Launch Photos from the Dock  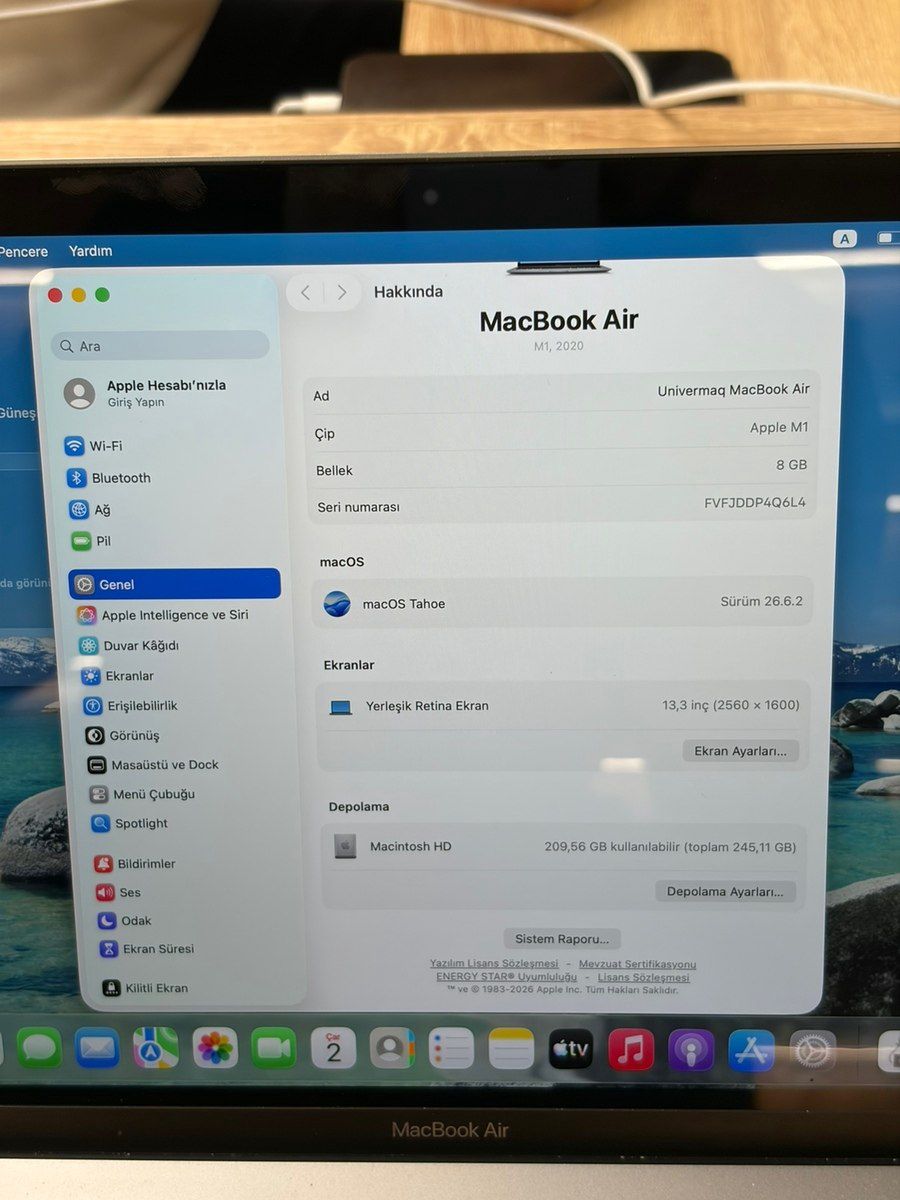[215, 1049]
